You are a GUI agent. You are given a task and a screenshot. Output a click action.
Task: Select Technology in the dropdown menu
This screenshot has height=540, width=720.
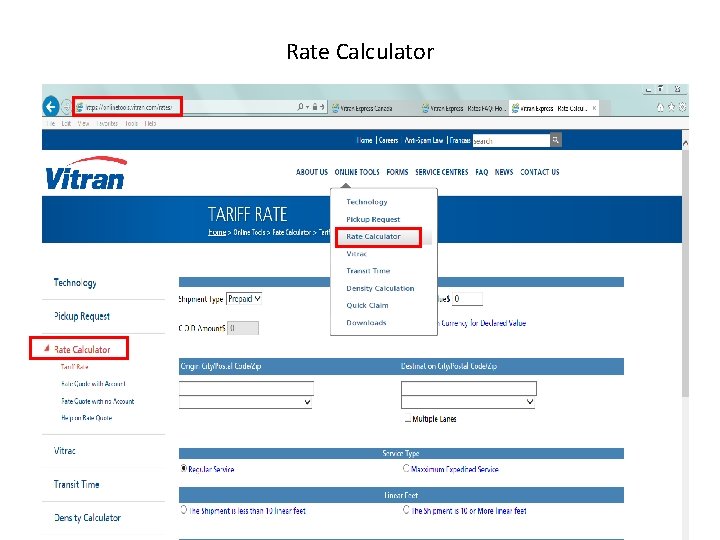tap(366, 202)
